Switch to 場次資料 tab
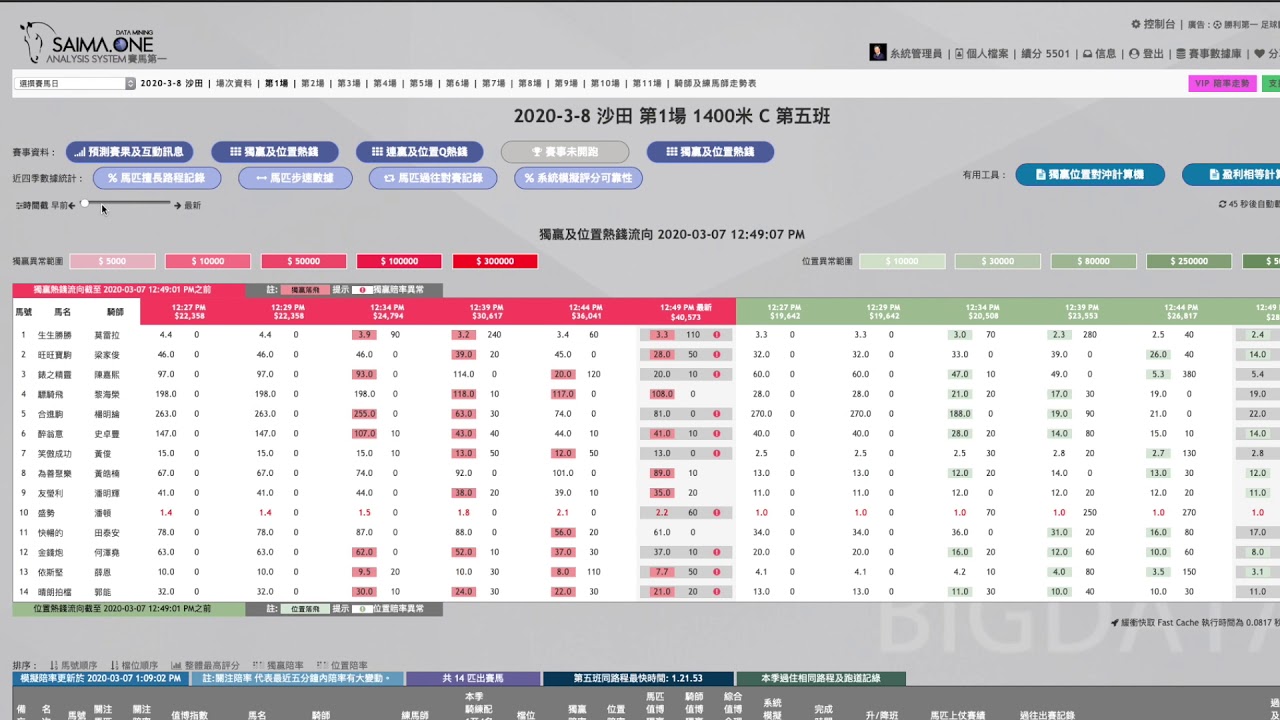This screenshot has height=720, width=1280. click(x=234, y=84)
